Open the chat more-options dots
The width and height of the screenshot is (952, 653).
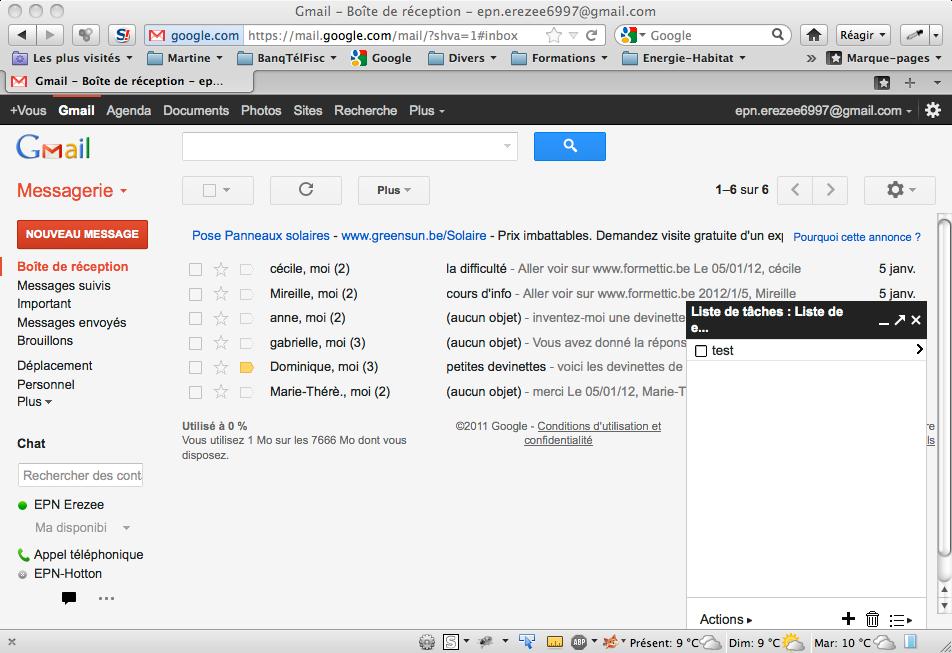click(x=106, y=598)
